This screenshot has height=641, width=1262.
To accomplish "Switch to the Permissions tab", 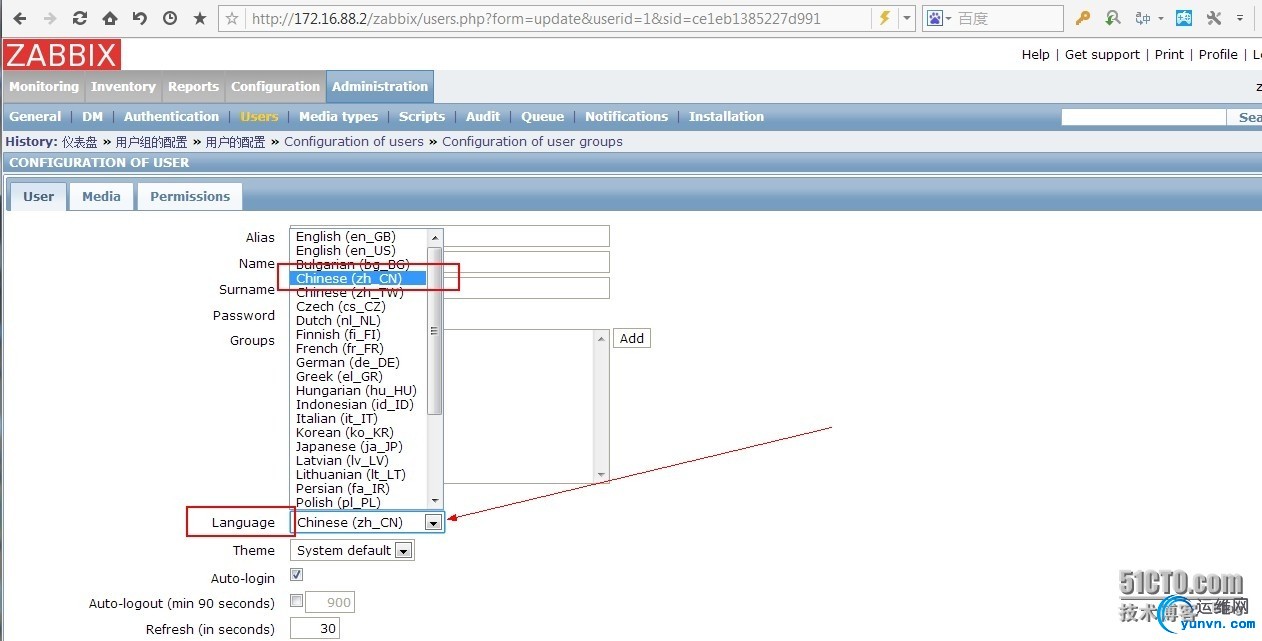I will point(190,197).
